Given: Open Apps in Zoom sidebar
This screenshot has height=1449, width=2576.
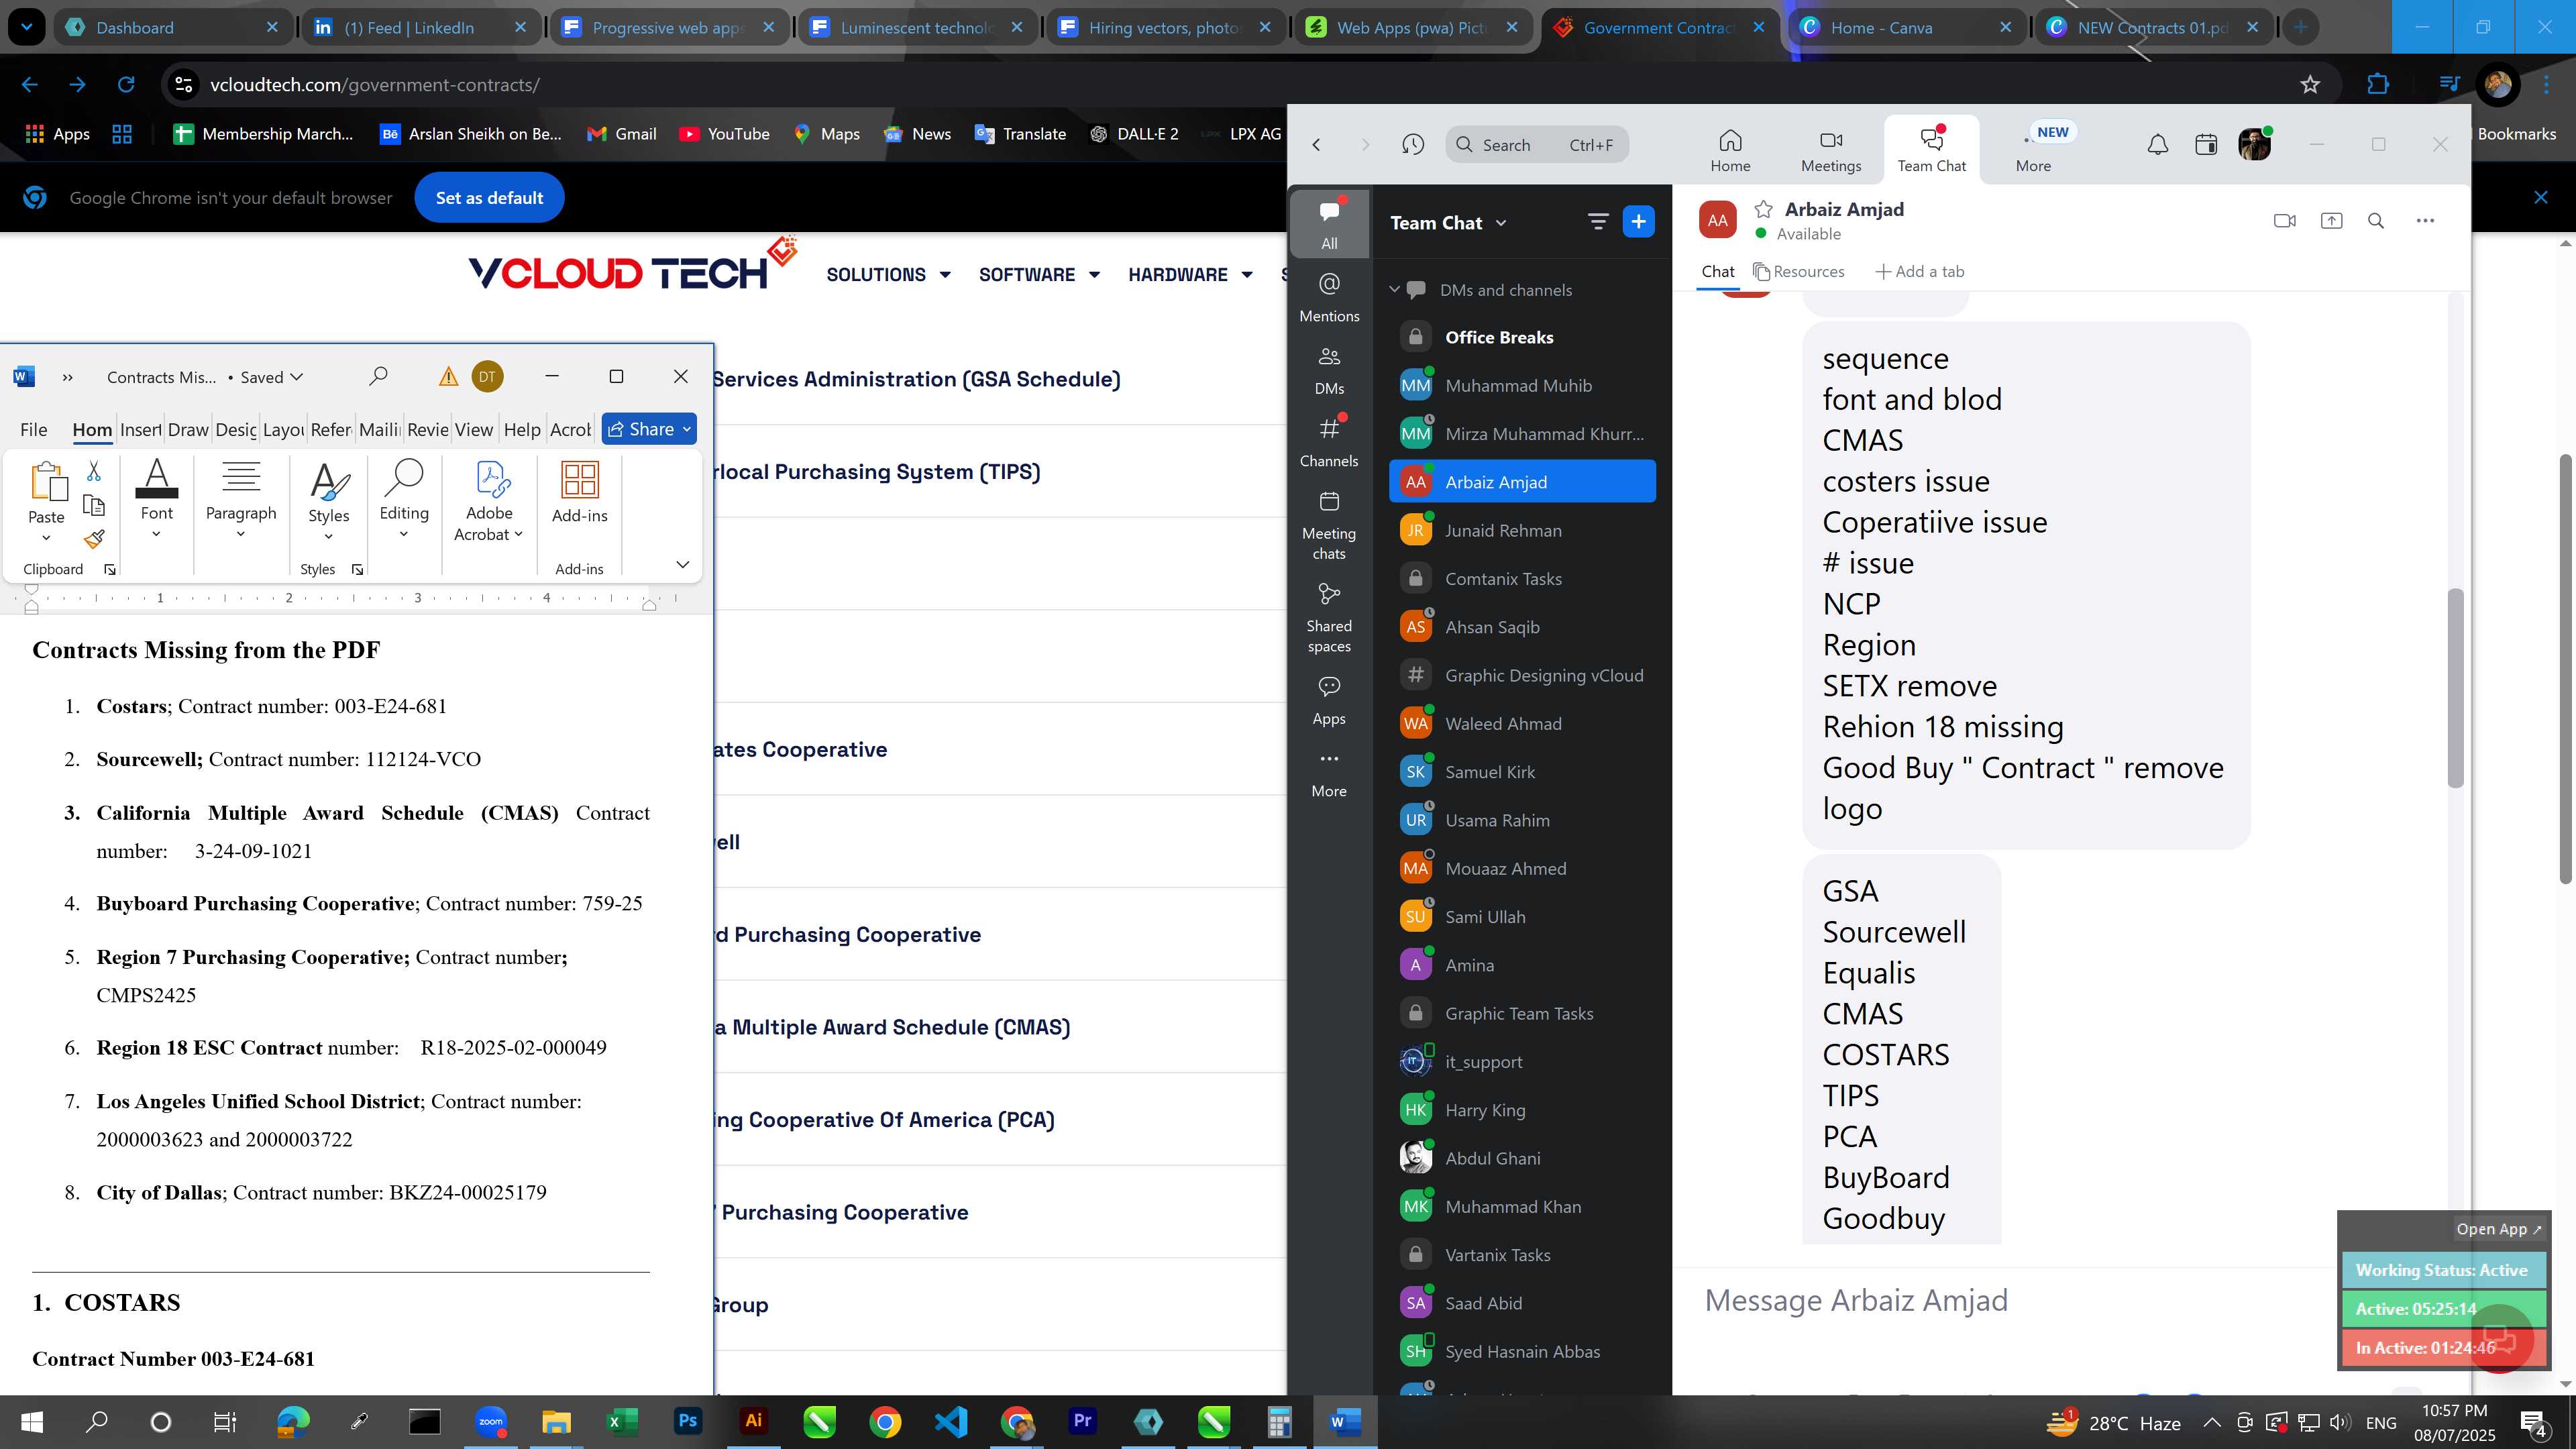Looking at the screenshot, I should [x=1329, y=700].
